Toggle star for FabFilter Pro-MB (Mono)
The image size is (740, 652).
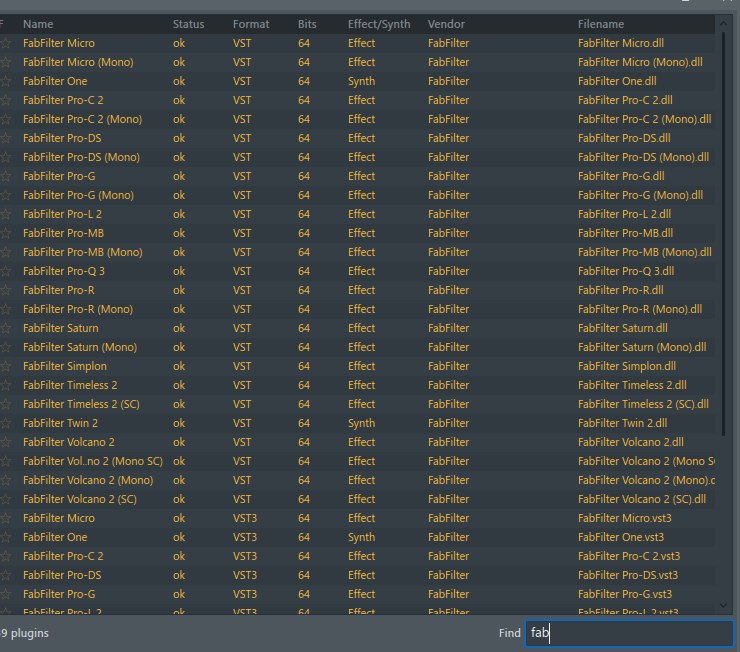pyautogui.click(x=5, y=252)
